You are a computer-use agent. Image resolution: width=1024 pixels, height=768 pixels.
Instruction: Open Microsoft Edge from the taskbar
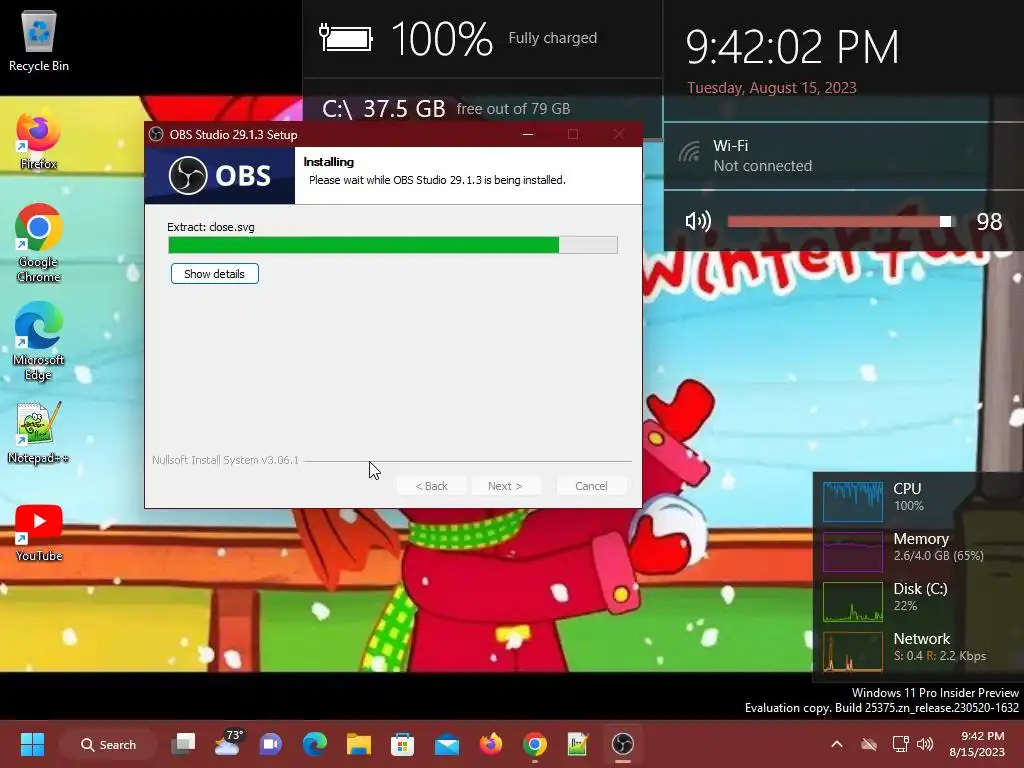(315, 744)
